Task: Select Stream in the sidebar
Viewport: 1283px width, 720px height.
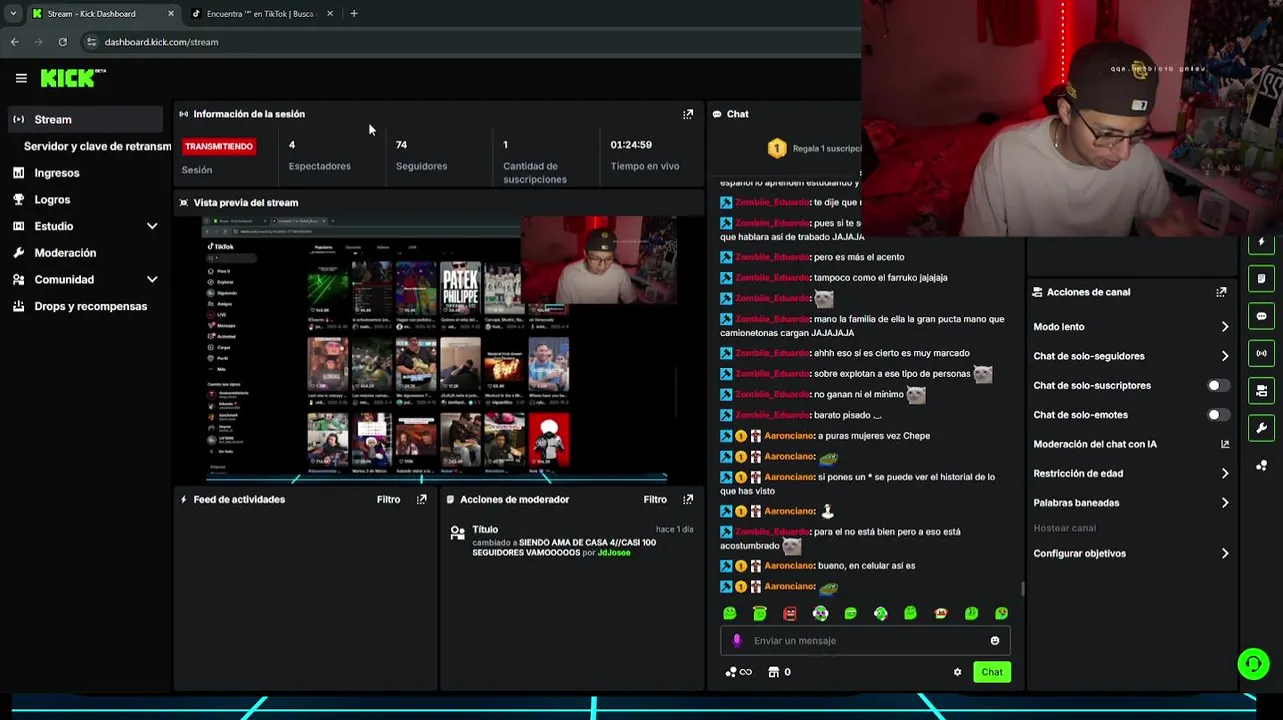Action: click(x=84, y=119)
